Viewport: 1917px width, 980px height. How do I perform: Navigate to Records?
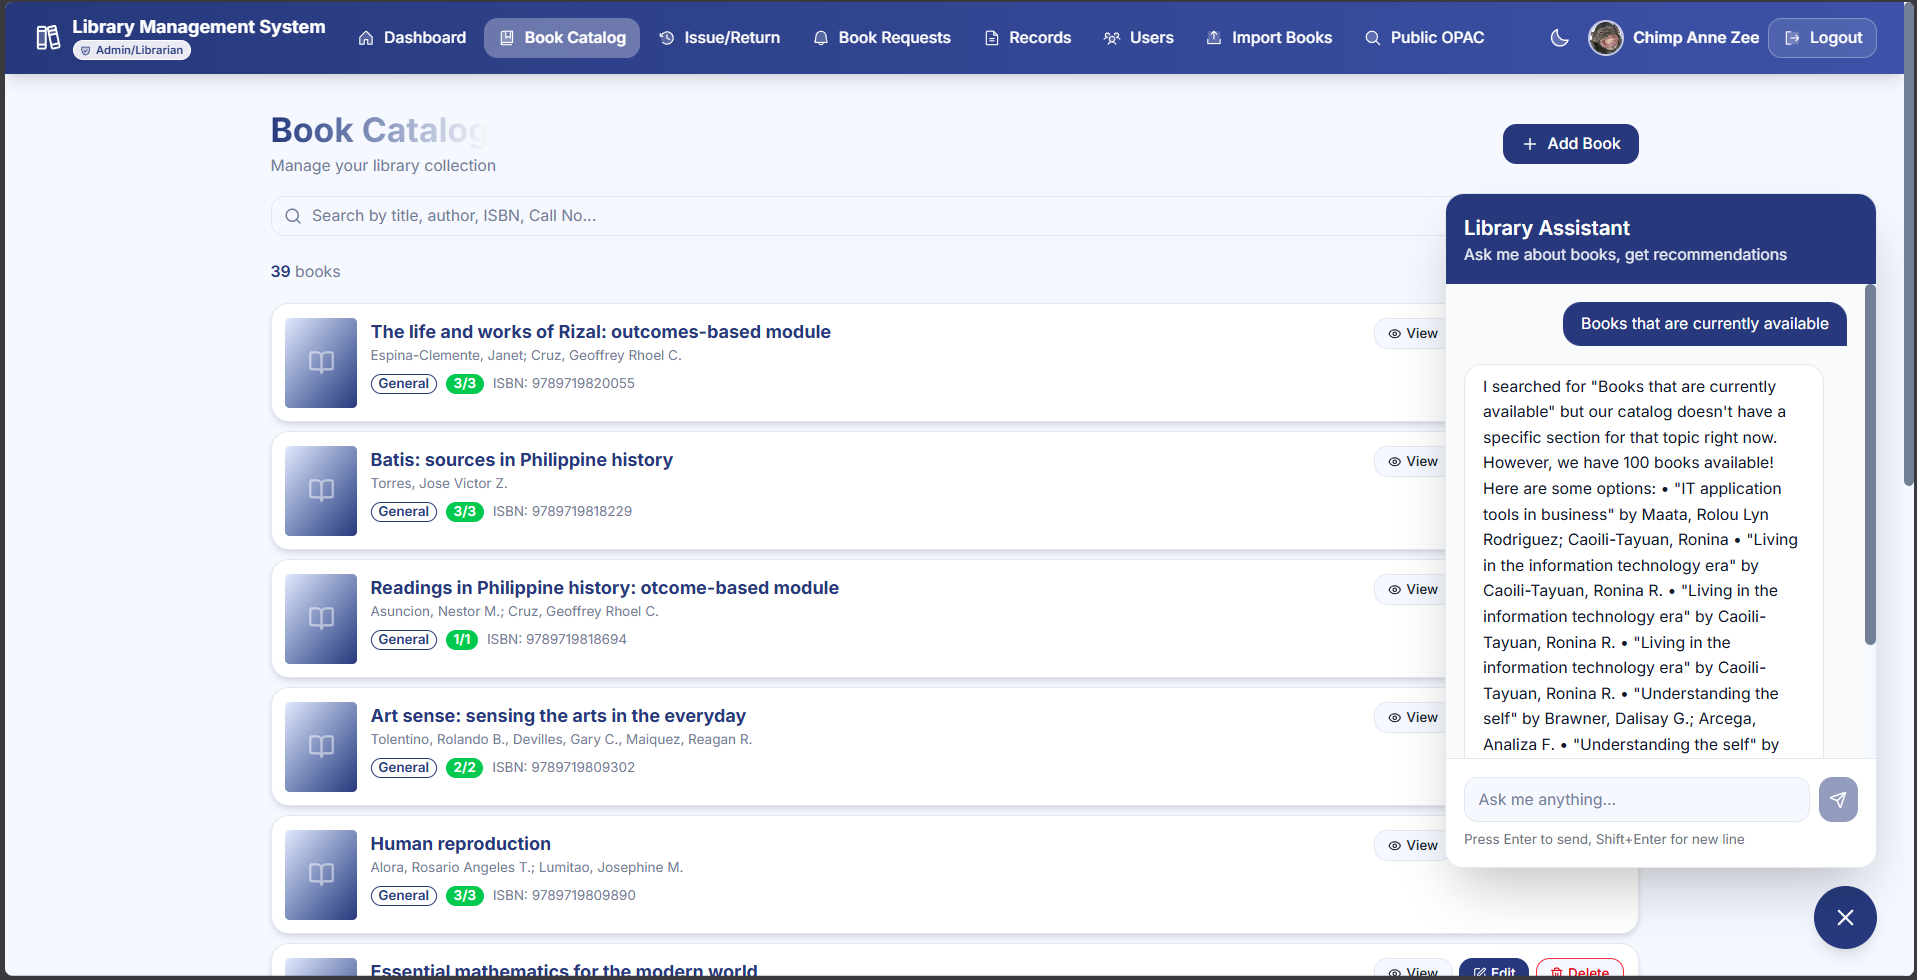point(1028,38)
